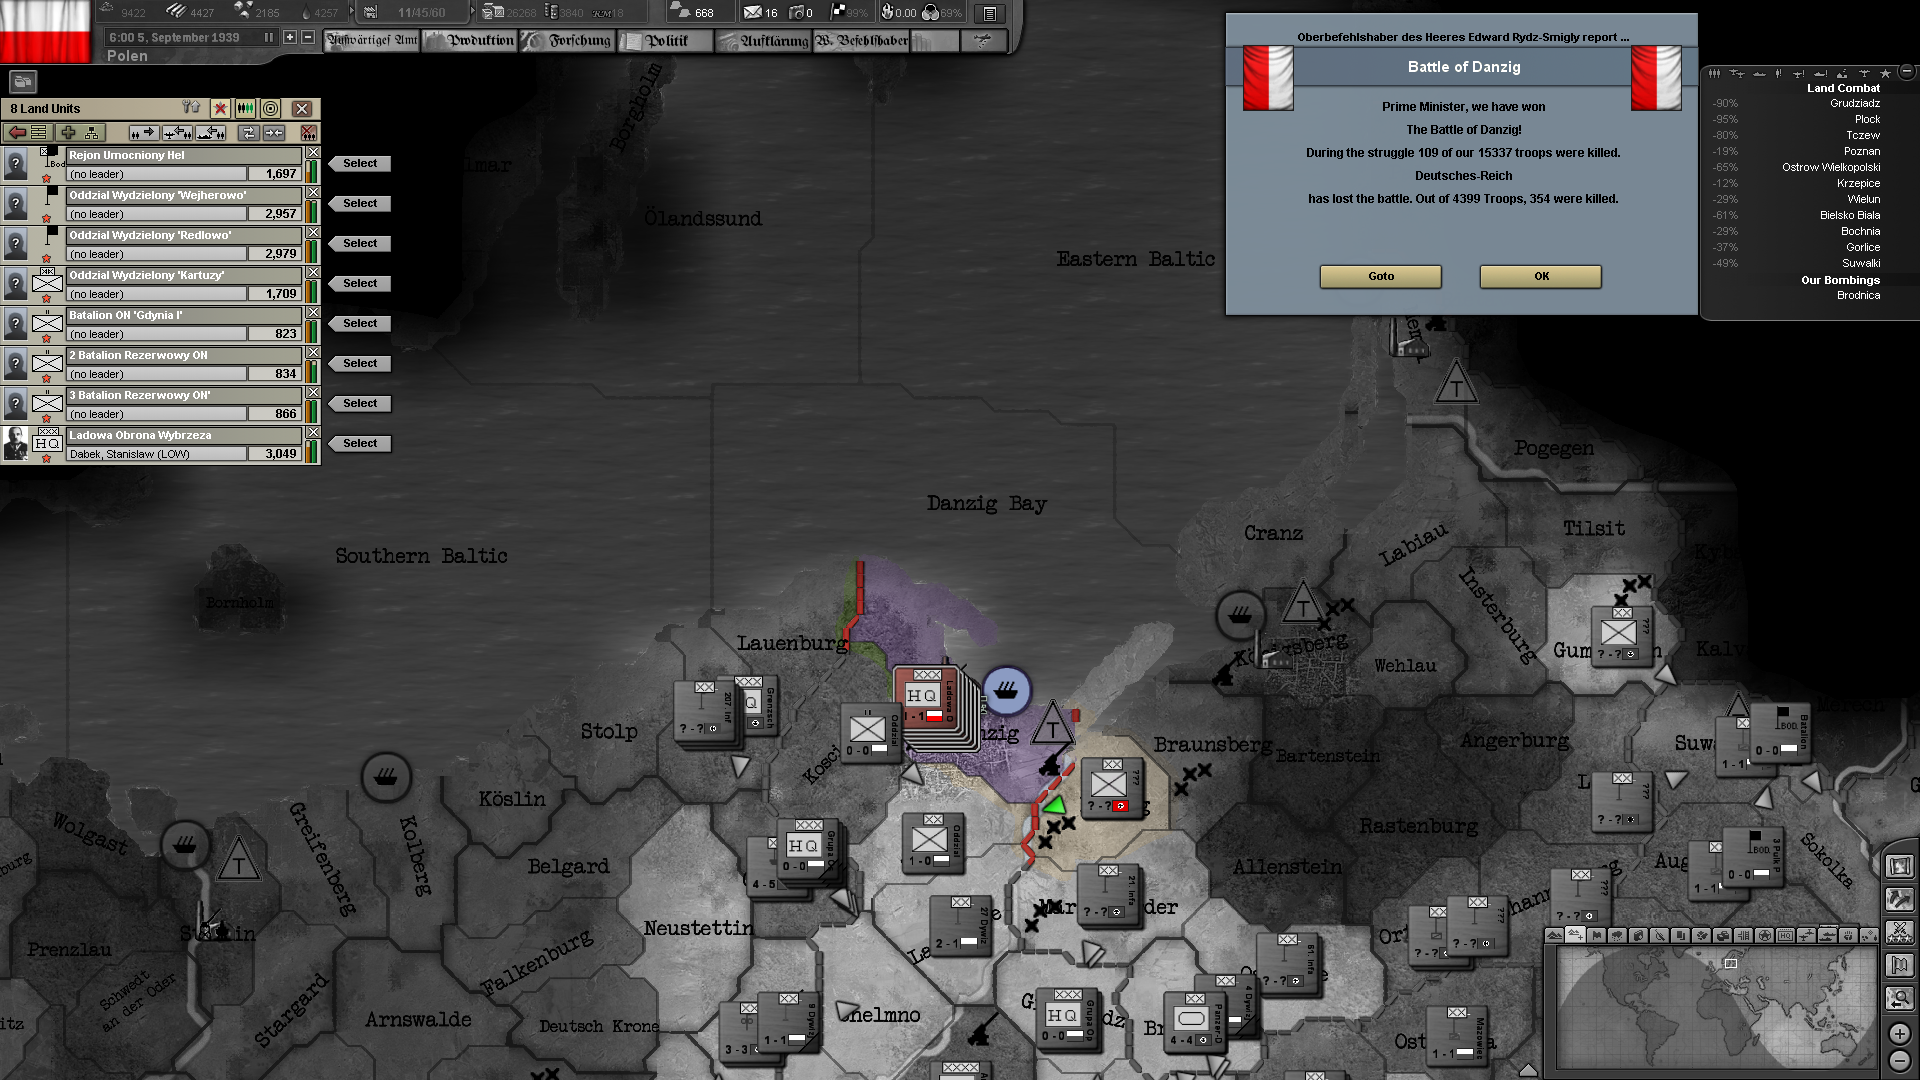The width and height of the screenshot is (1920, 1080).
Task: Click leader portrait of Dabek, Stanislaw
Action: 15,443
